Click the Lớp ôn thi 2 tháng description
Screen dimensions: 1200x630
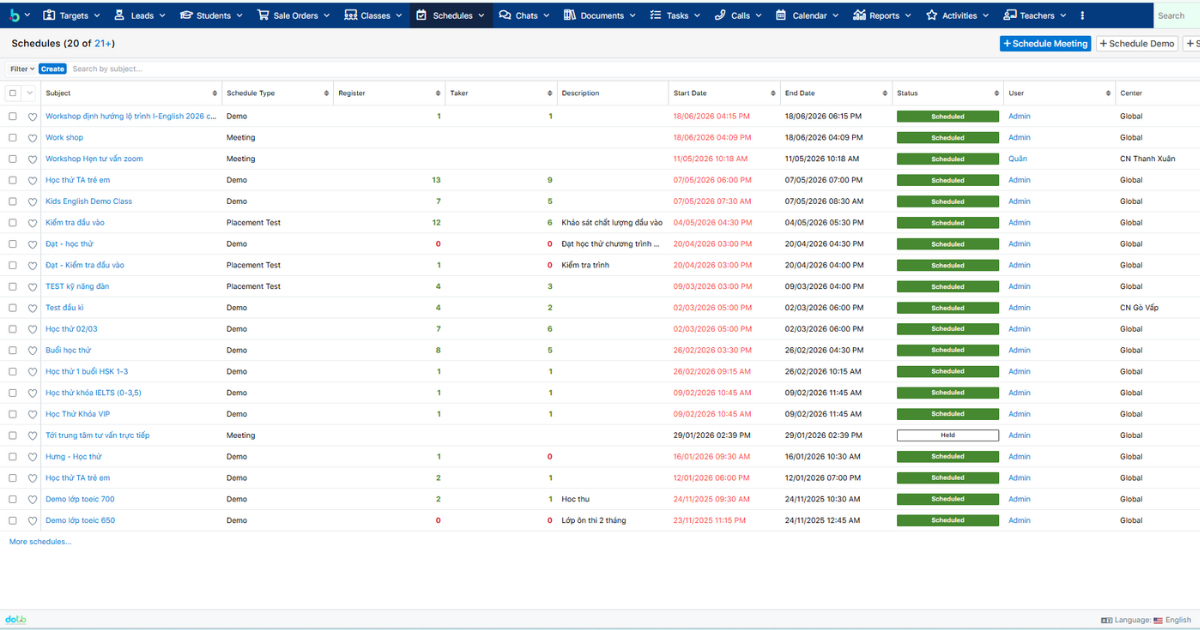point(594,520)
